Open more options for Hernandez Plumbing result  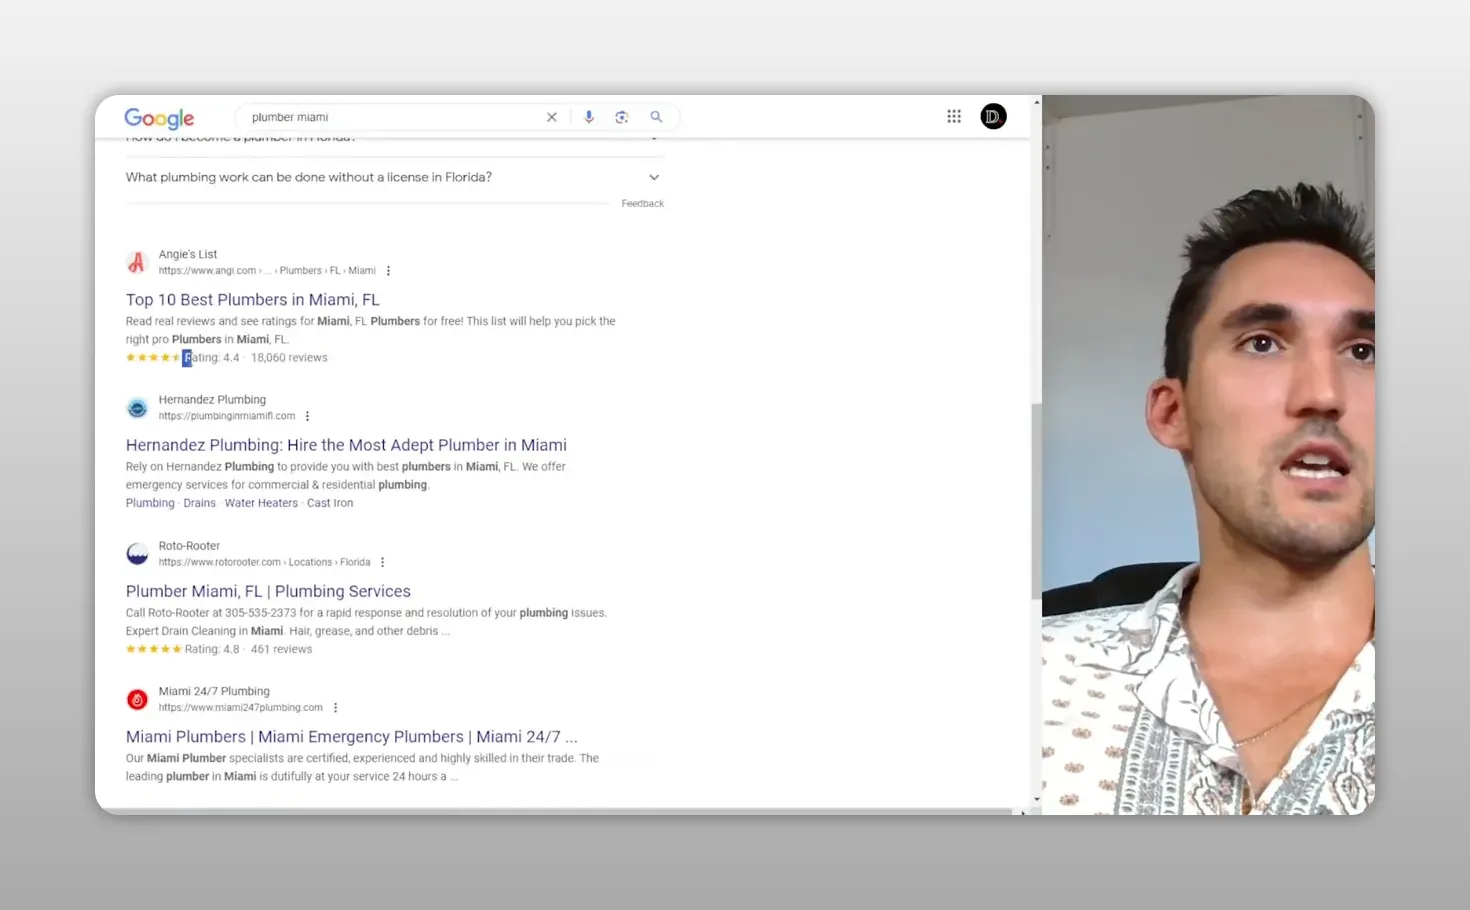click(307, 416)
